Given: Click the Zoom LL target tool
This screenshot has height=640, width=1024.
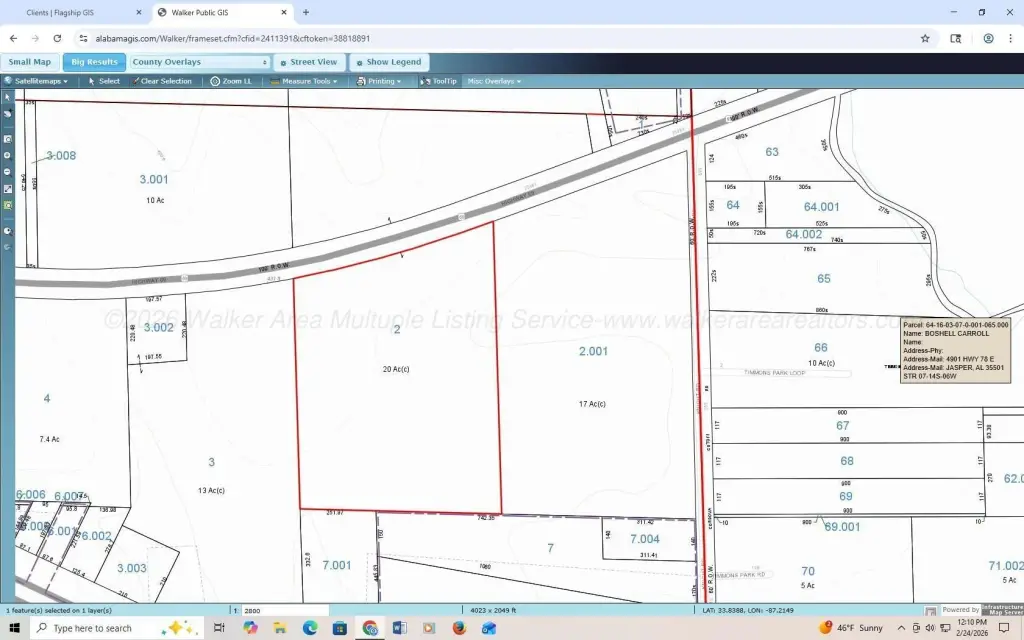Looking at the screenshot, I should pyautogui.click(x=231, y=81).
